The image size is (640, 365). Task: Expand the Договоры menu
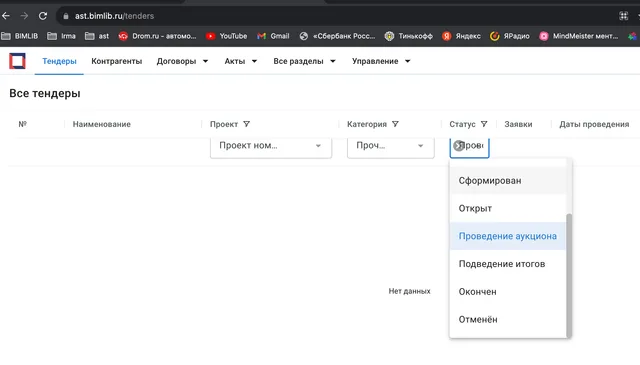pos(182,61)
